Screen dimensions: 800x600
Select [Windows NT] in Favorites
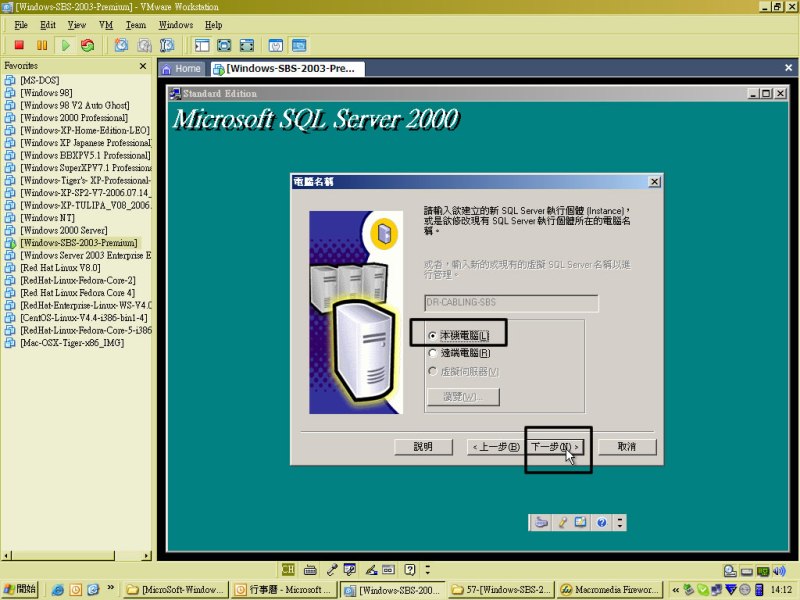point(47,218)
